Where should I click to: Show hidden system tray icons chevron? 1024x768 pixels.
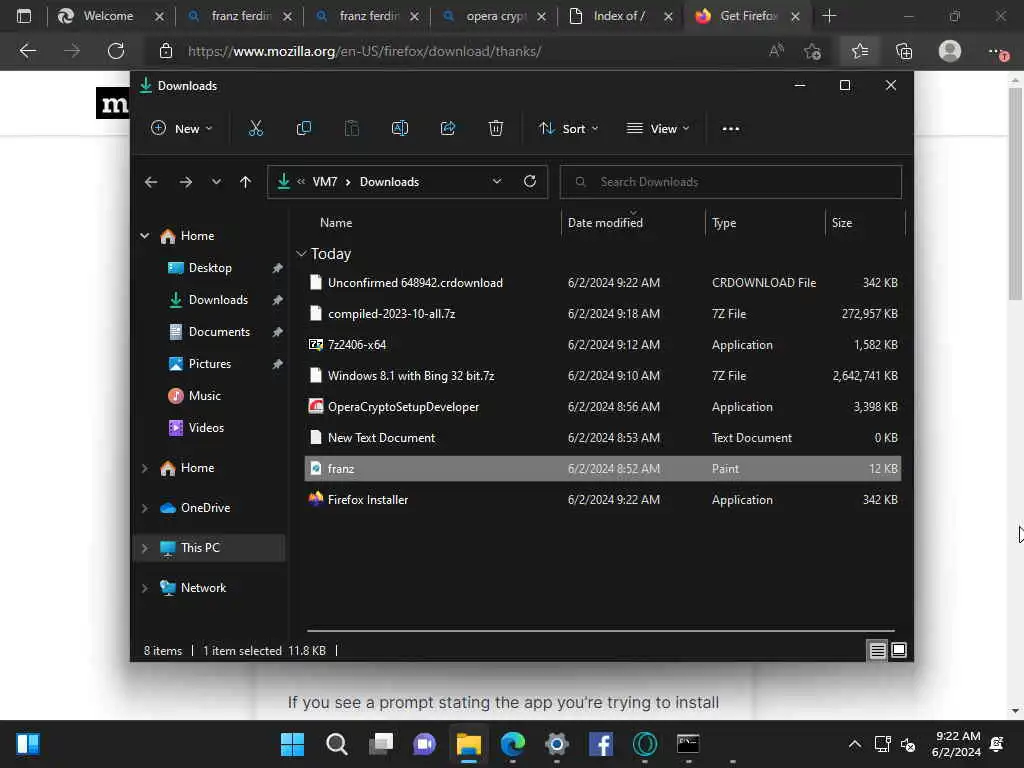pyautogui.click(x=854, y=744)
